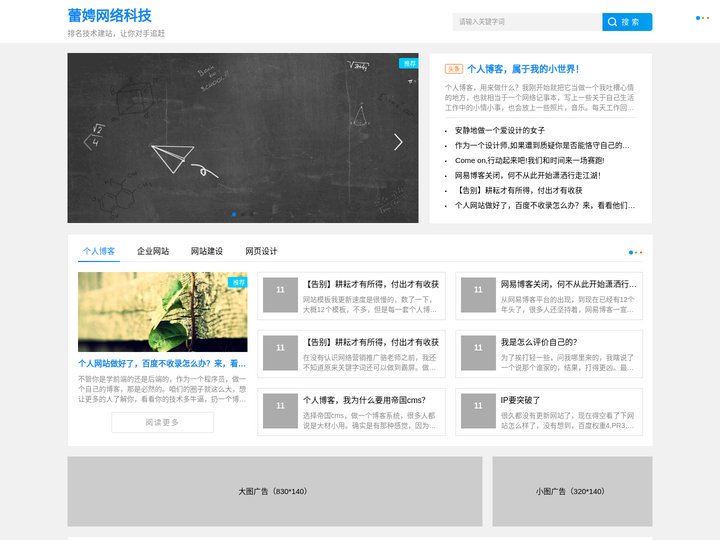Open card titled IP要突破了
This screenshot has width=720, height=540.
point(520,400)
